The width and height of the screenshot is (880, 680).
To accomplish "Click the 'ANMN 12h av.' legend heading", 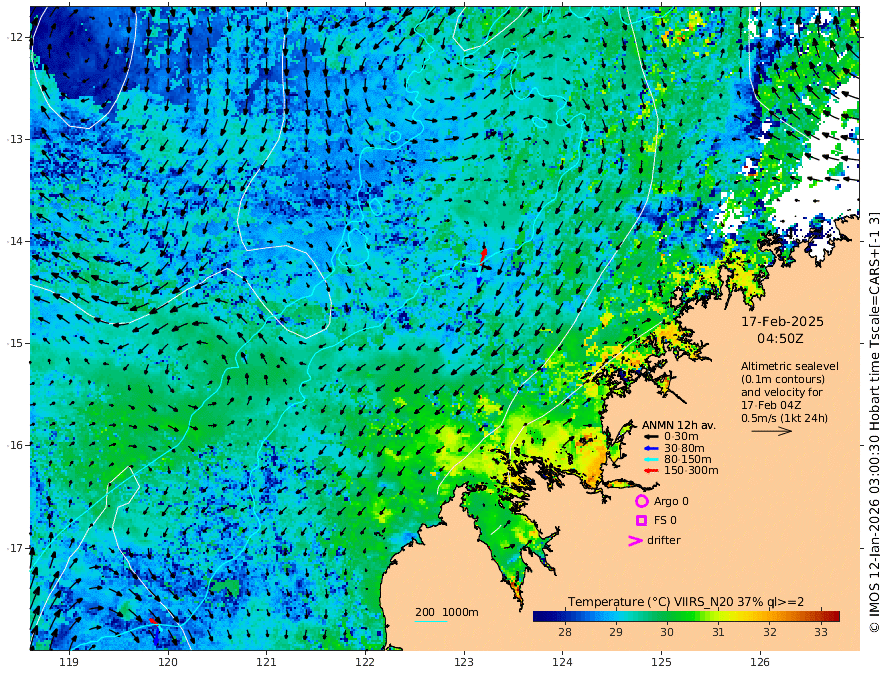I will (679, 425).
